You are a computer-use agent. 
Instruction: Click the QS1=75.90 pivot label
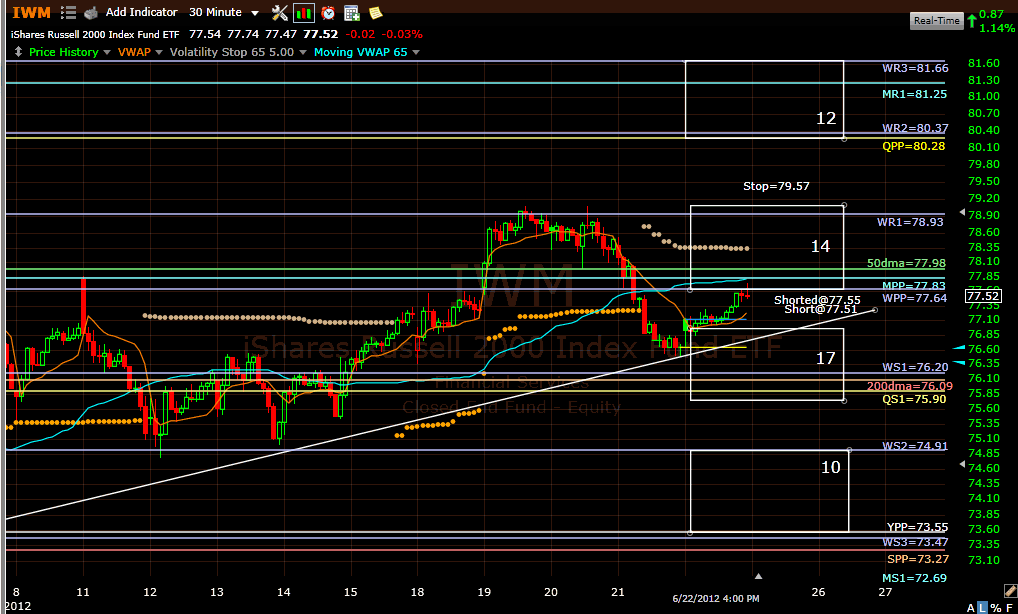[914, 399]
